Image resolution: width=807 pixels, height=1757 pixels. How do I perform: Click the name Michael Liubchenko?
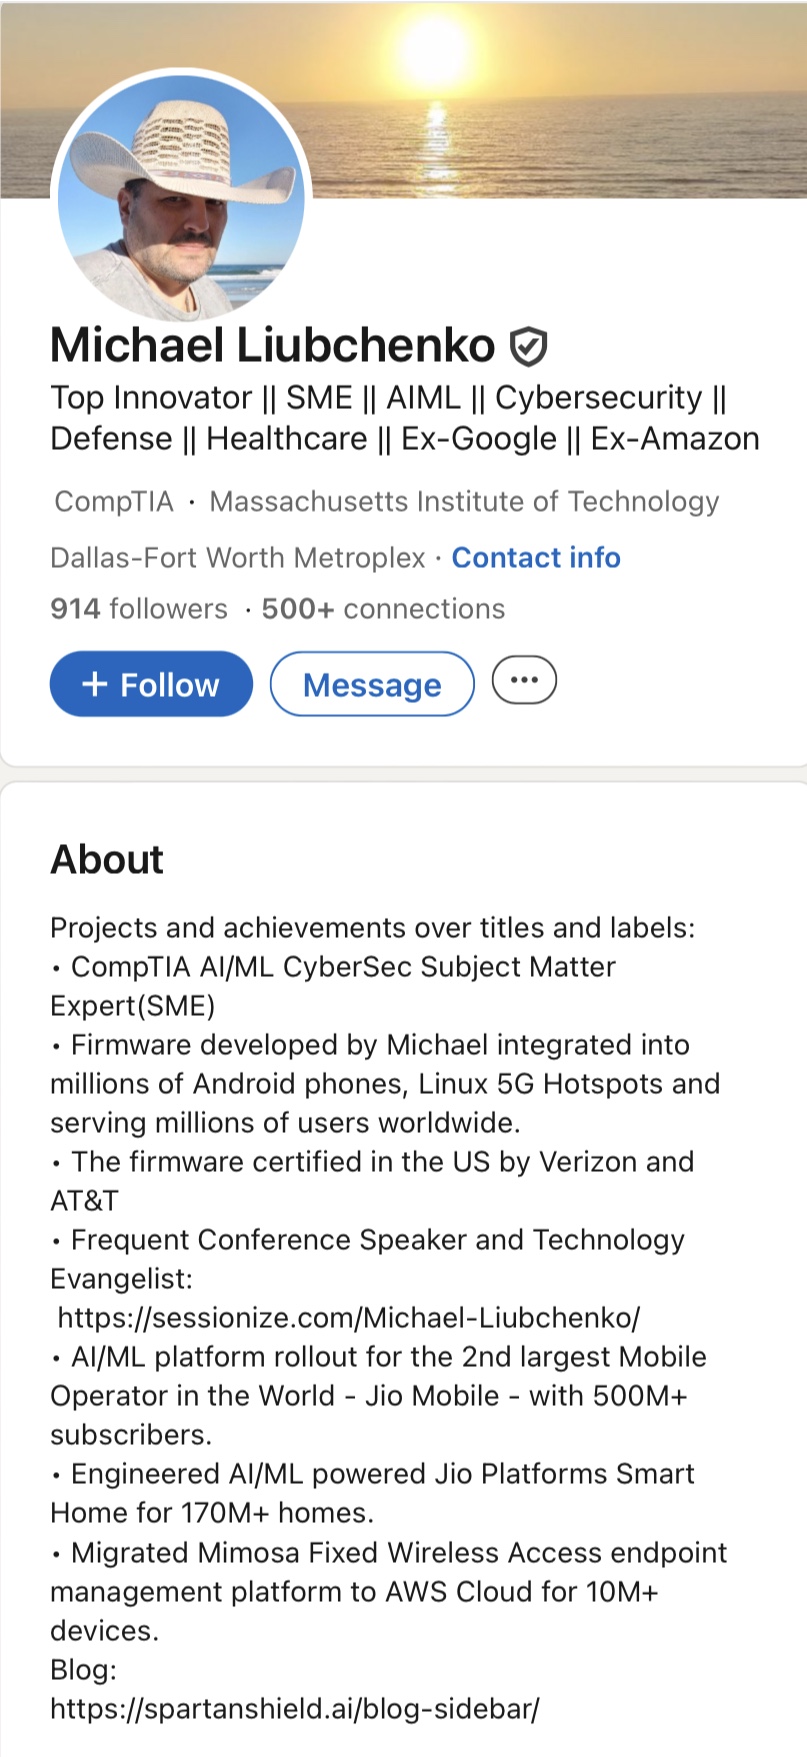pyautogui.click(x=273, y=346)
